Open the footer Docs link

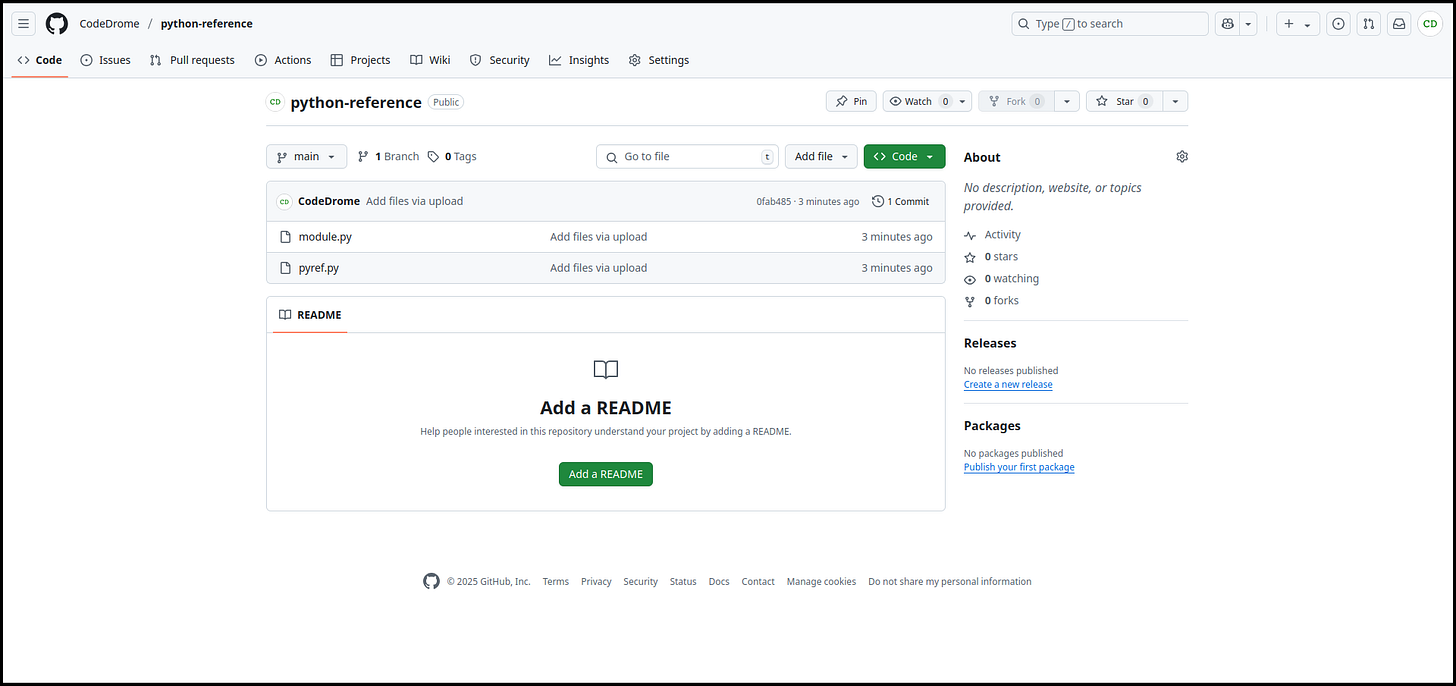point(719,582)
